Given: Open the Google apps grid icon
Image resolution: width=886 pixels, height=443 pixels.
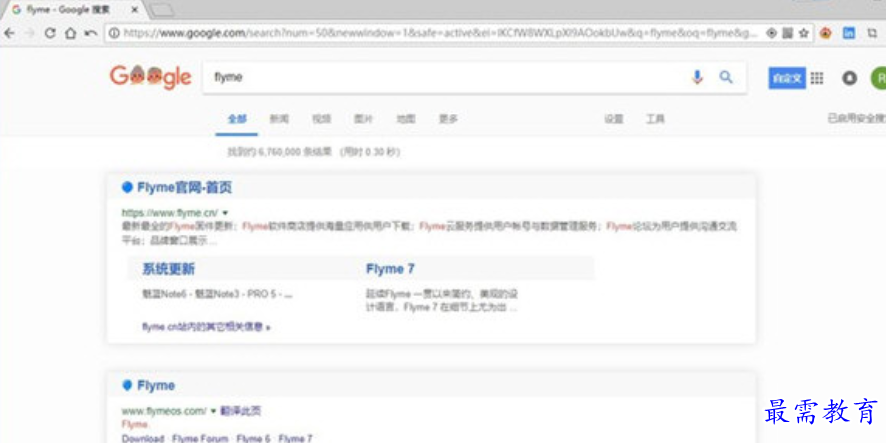Looking at the screenshot, I should tap(816, 78).
